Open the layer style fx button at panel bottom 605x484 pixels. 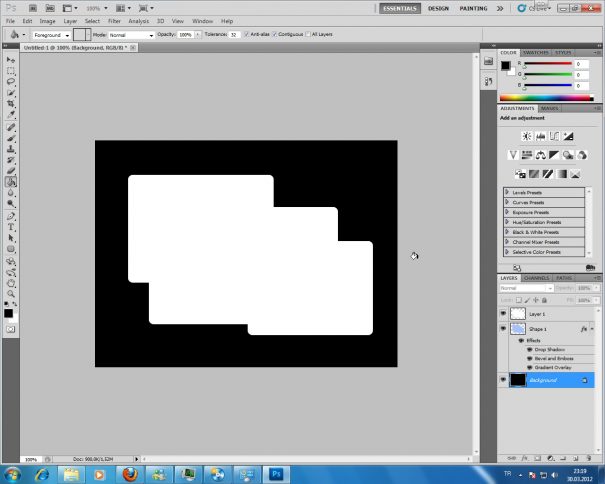pyautogui.click(x=525, y=458)
